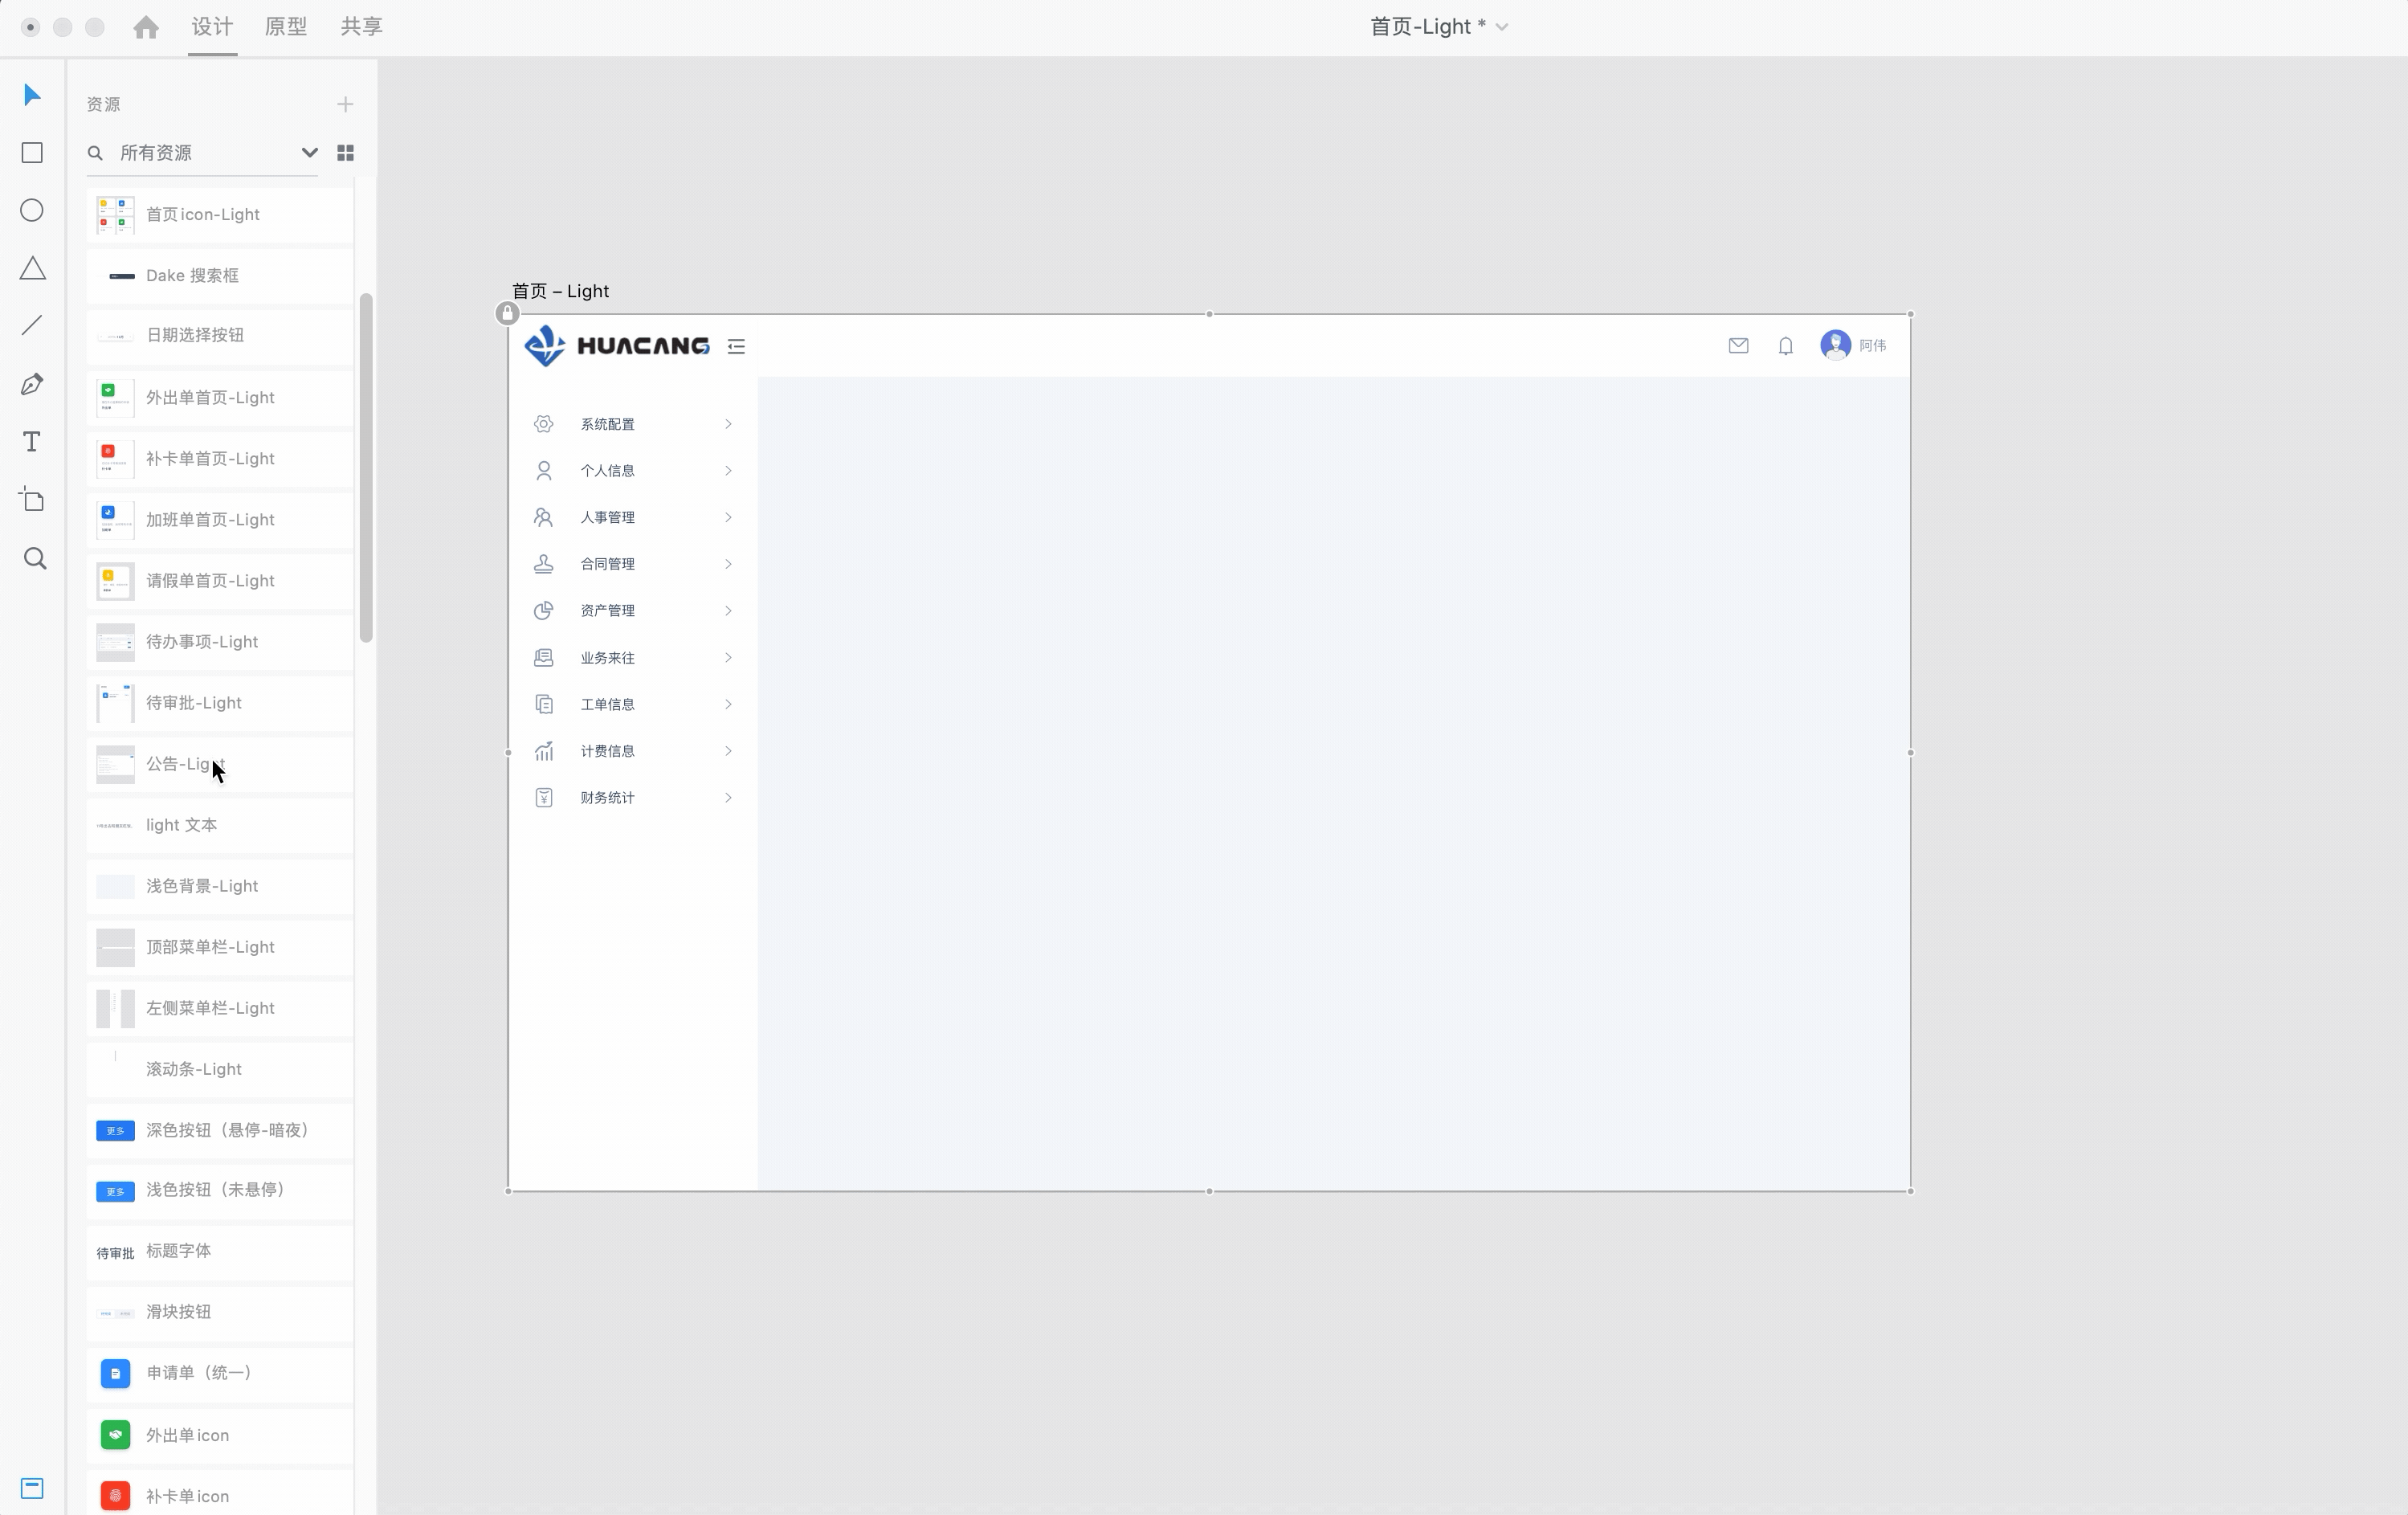The width and height of the screenshot is (2408, 1515).
Task: Click the plus button to add asset
Action: click(x=345, y=104)
